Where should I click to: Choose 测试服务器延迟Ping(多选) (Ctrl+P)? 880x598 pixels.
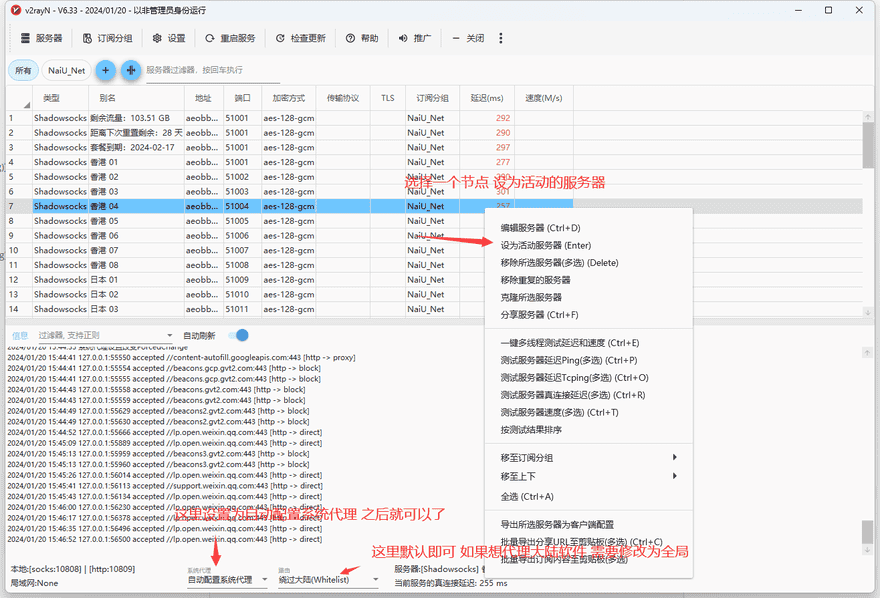589,360
